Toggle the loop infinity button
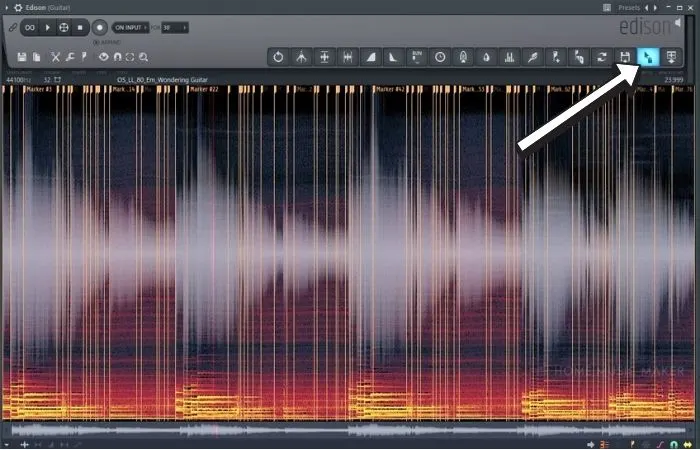Viewport: 700px width, 450px height. (30, 28)
